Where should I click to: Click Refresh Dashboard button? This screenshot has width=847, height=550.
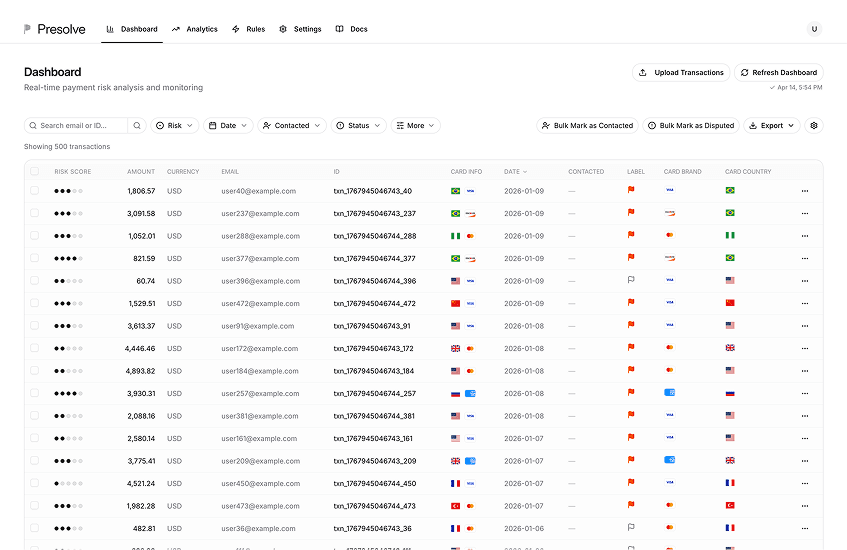[778, 72]
